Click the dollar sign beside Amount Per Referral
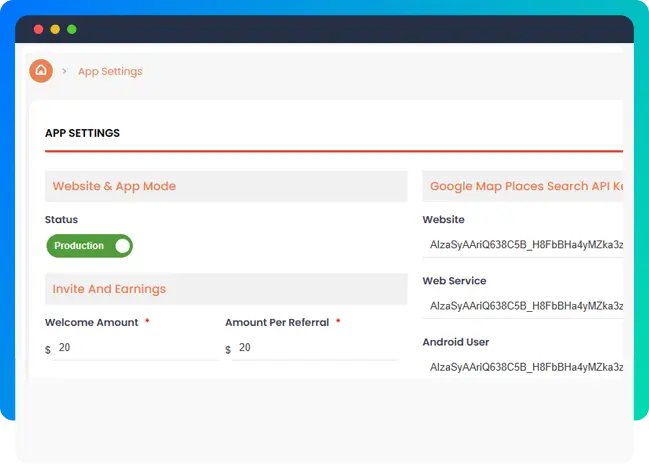Image resolution: width=649 pixels, height=464 pixels. pyautogui.click(x=228, y=349)
